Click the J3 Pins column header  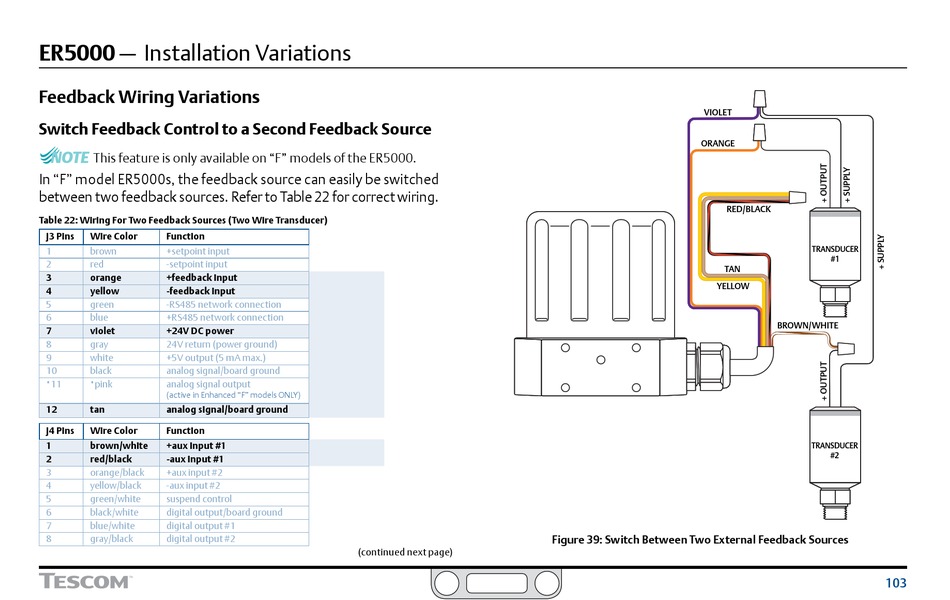pyautogui.click(x=60, y=236)
